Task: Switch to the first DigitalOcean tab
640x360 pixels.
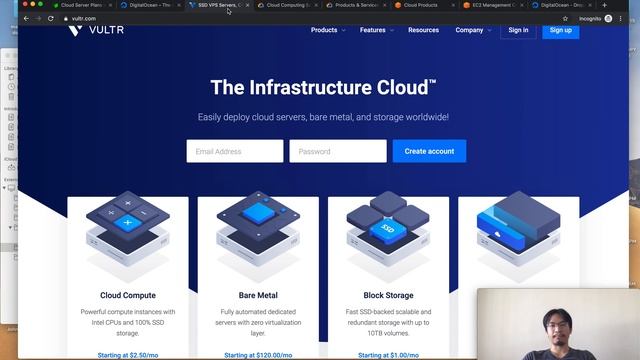Action: (x=149, y=5)
